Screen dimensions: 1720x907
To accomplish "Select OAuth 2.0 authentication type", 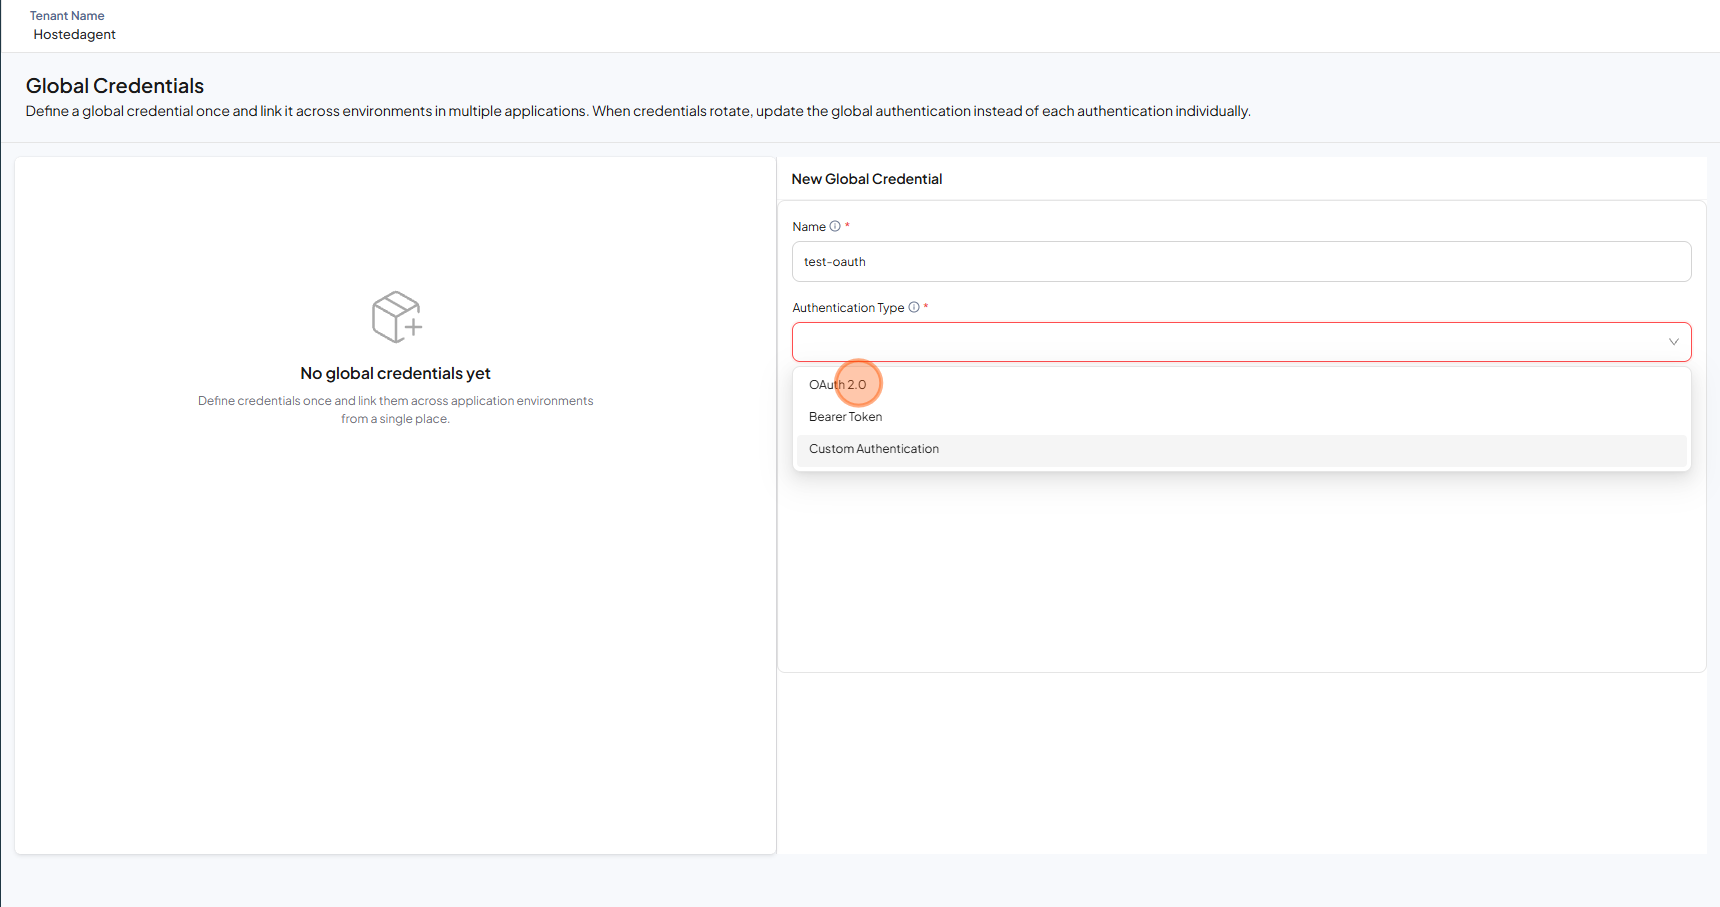I will 1241,385.
